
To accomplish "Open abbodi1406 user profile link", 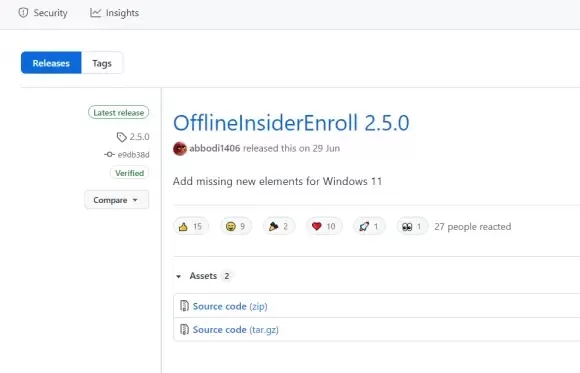I will [215, 148].
